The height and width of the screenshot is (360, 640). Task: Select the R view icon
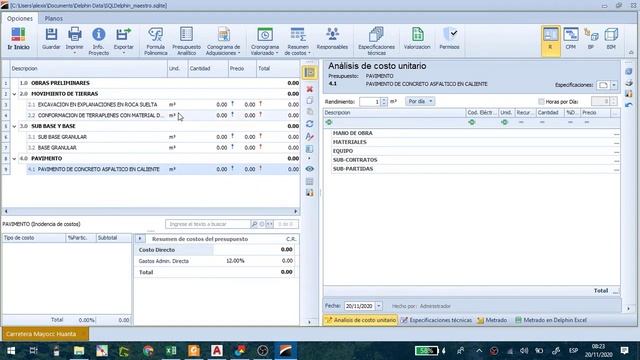tap(550, 40)
